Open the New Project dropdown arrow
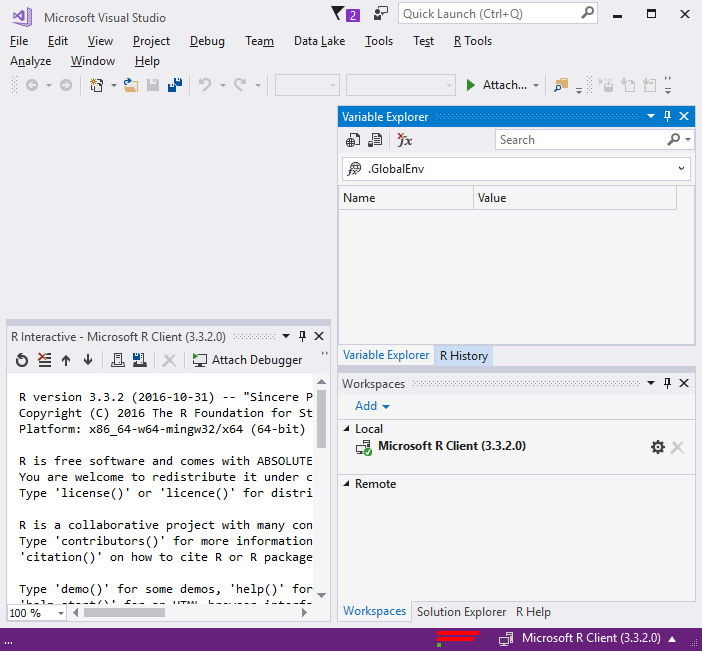This screenshot has height=651, width=702. click(114, 85)
